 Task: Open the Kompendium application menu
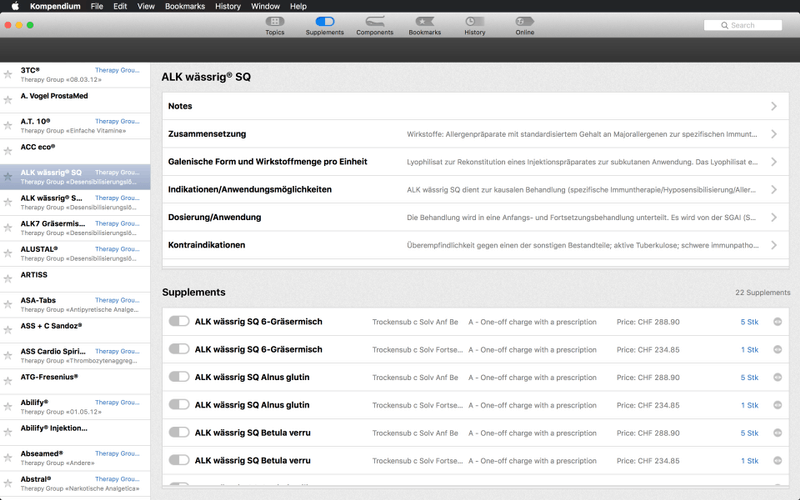(55, 6)
